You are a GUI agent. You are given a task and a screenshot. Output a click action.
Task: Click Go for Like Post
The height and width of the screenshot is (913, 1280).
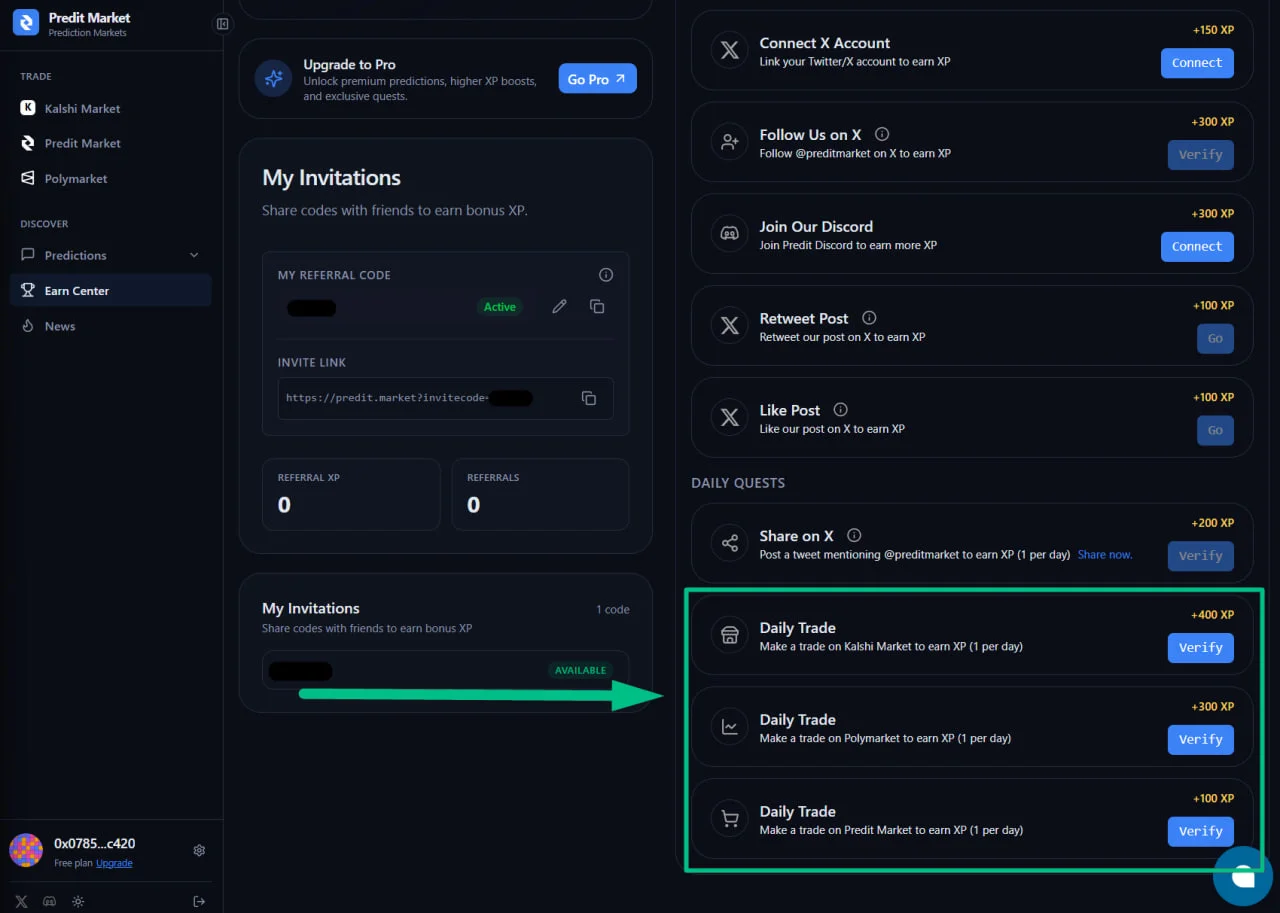(x=1215, y=430)
